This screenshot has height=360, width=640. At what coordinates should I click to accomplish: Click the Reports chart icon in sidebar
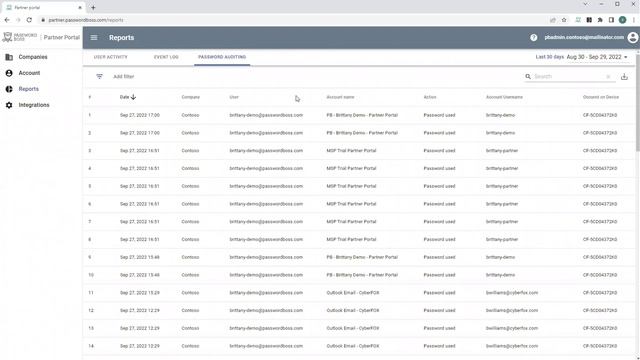click(x=9, y=89)
